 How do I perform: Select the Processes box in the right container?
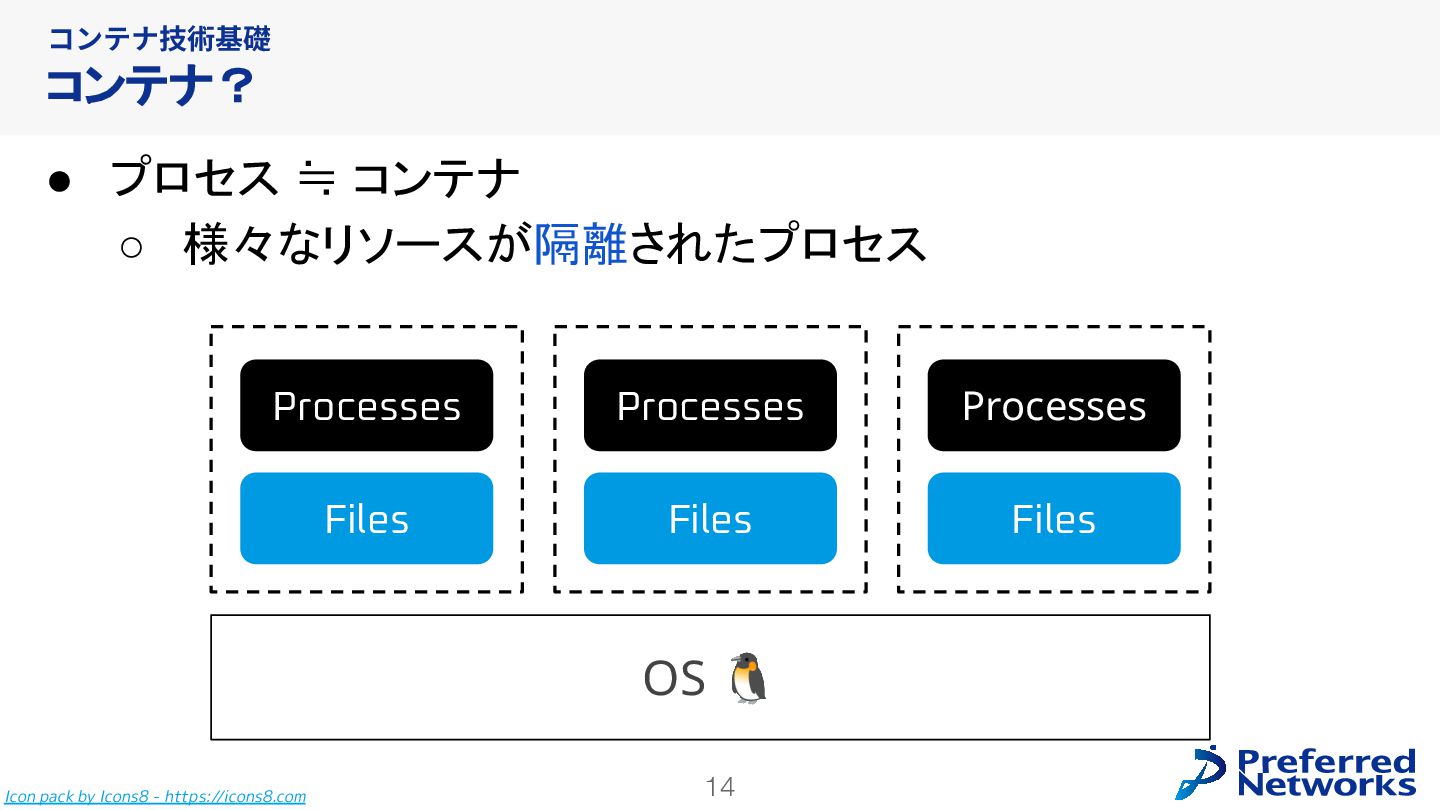click(x=1054, y=406)
